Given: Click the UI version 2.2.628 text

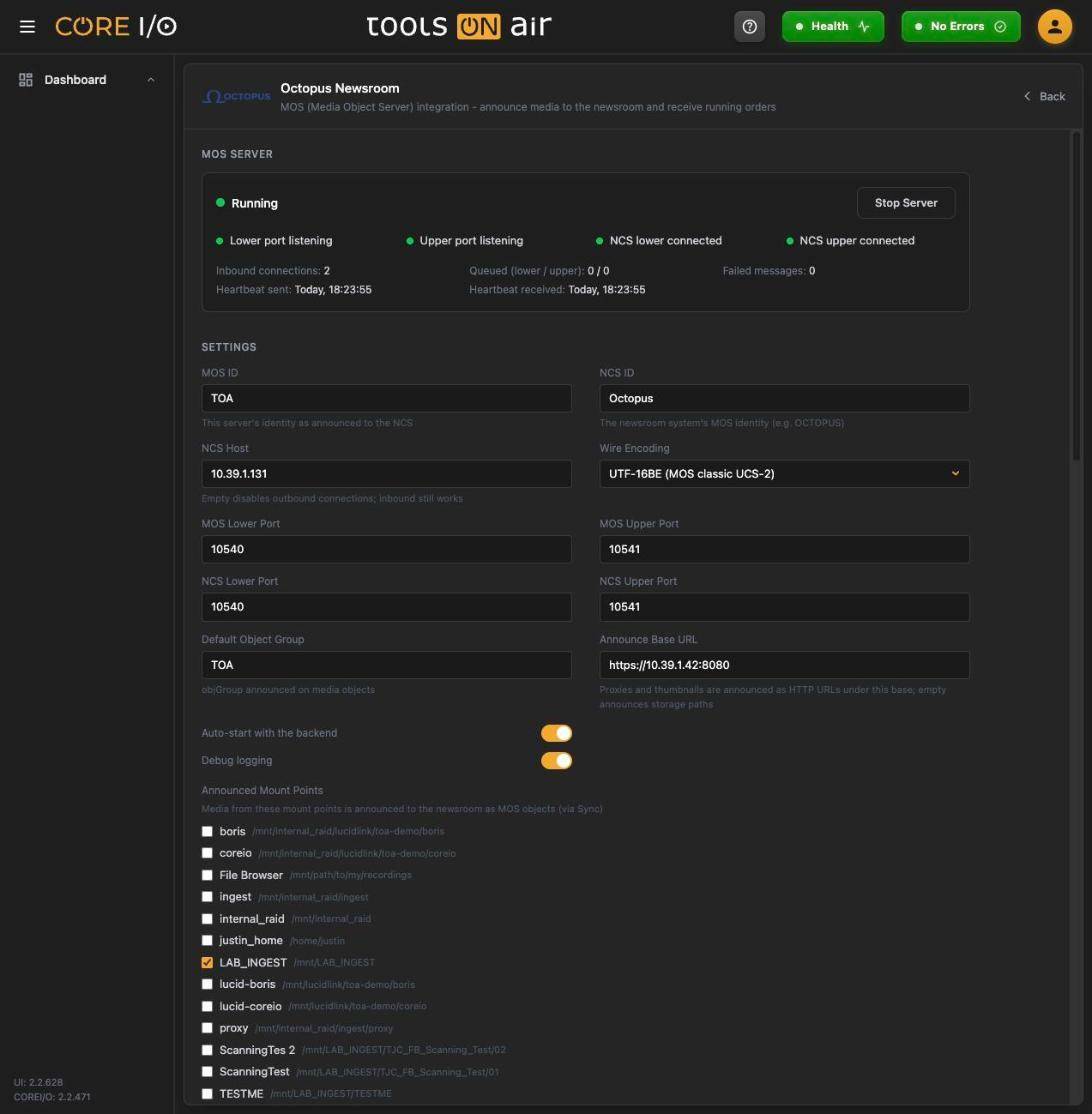Looking at the screenshot, I should [x=38, y=1082].
